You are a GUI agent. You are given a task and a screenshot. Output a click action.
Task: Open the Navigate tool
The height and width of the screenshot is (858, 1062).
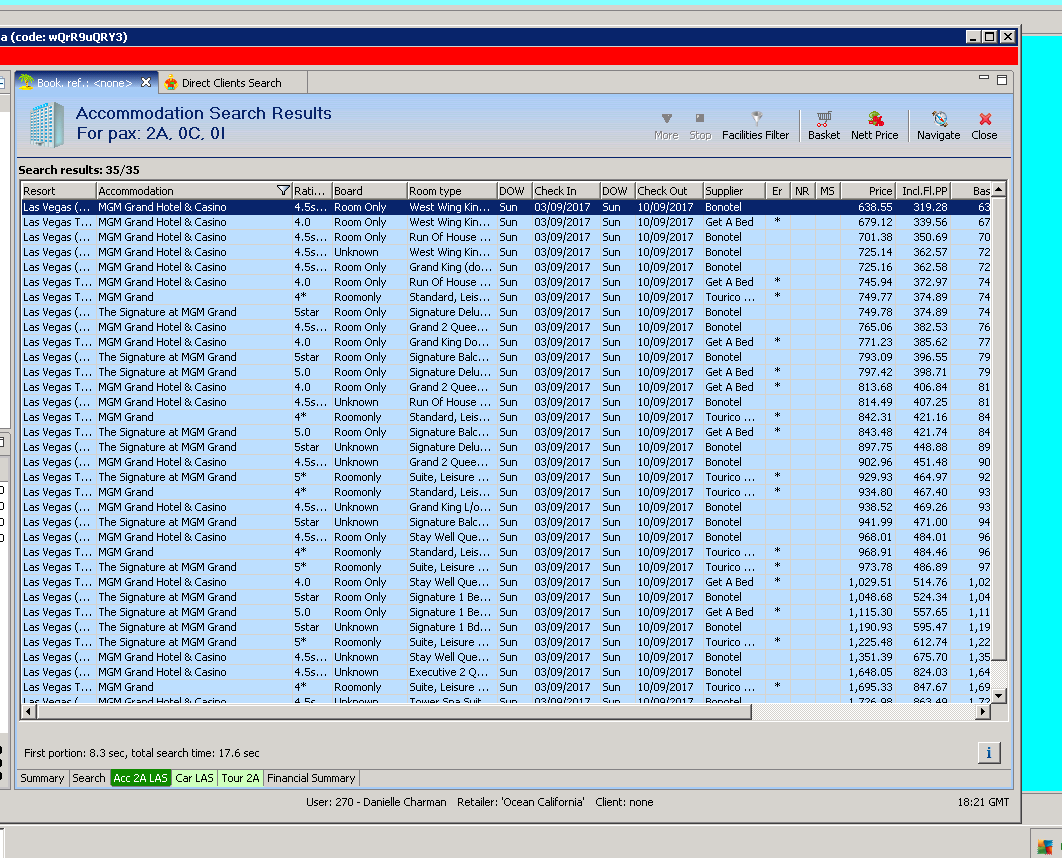point(938,126)
